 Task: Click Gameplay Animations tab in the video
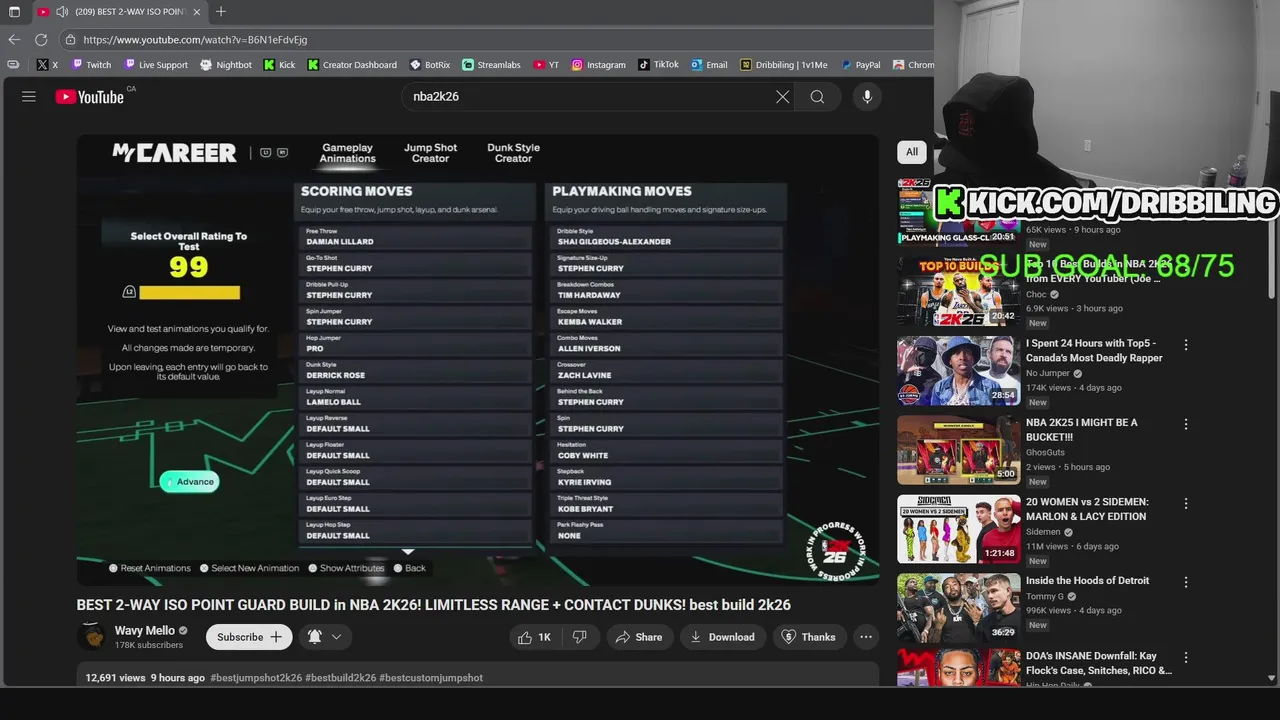347,153
